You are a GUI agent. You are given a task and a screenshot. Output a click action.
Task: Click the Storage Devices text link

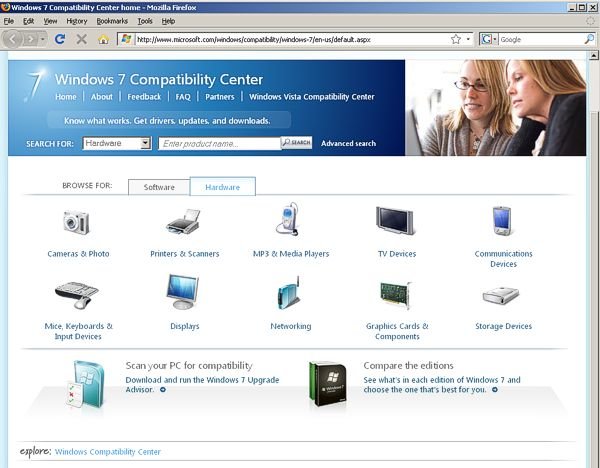tap(503, 326)
